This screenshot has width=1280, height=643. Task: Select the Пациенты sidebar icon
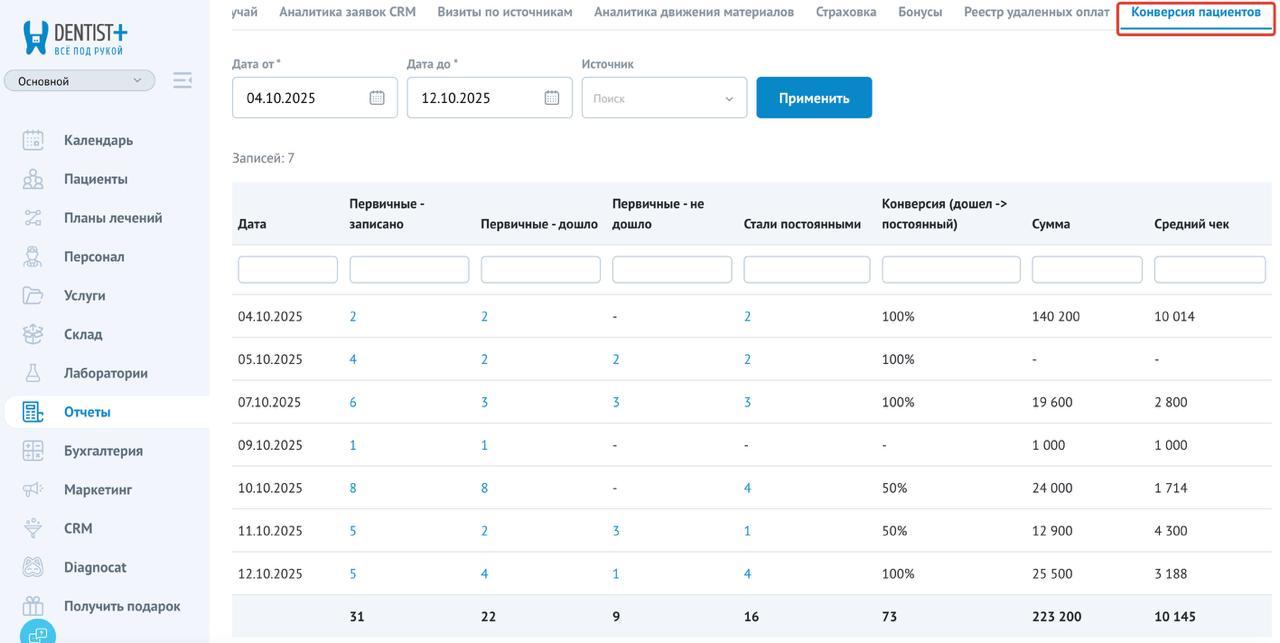32,178
